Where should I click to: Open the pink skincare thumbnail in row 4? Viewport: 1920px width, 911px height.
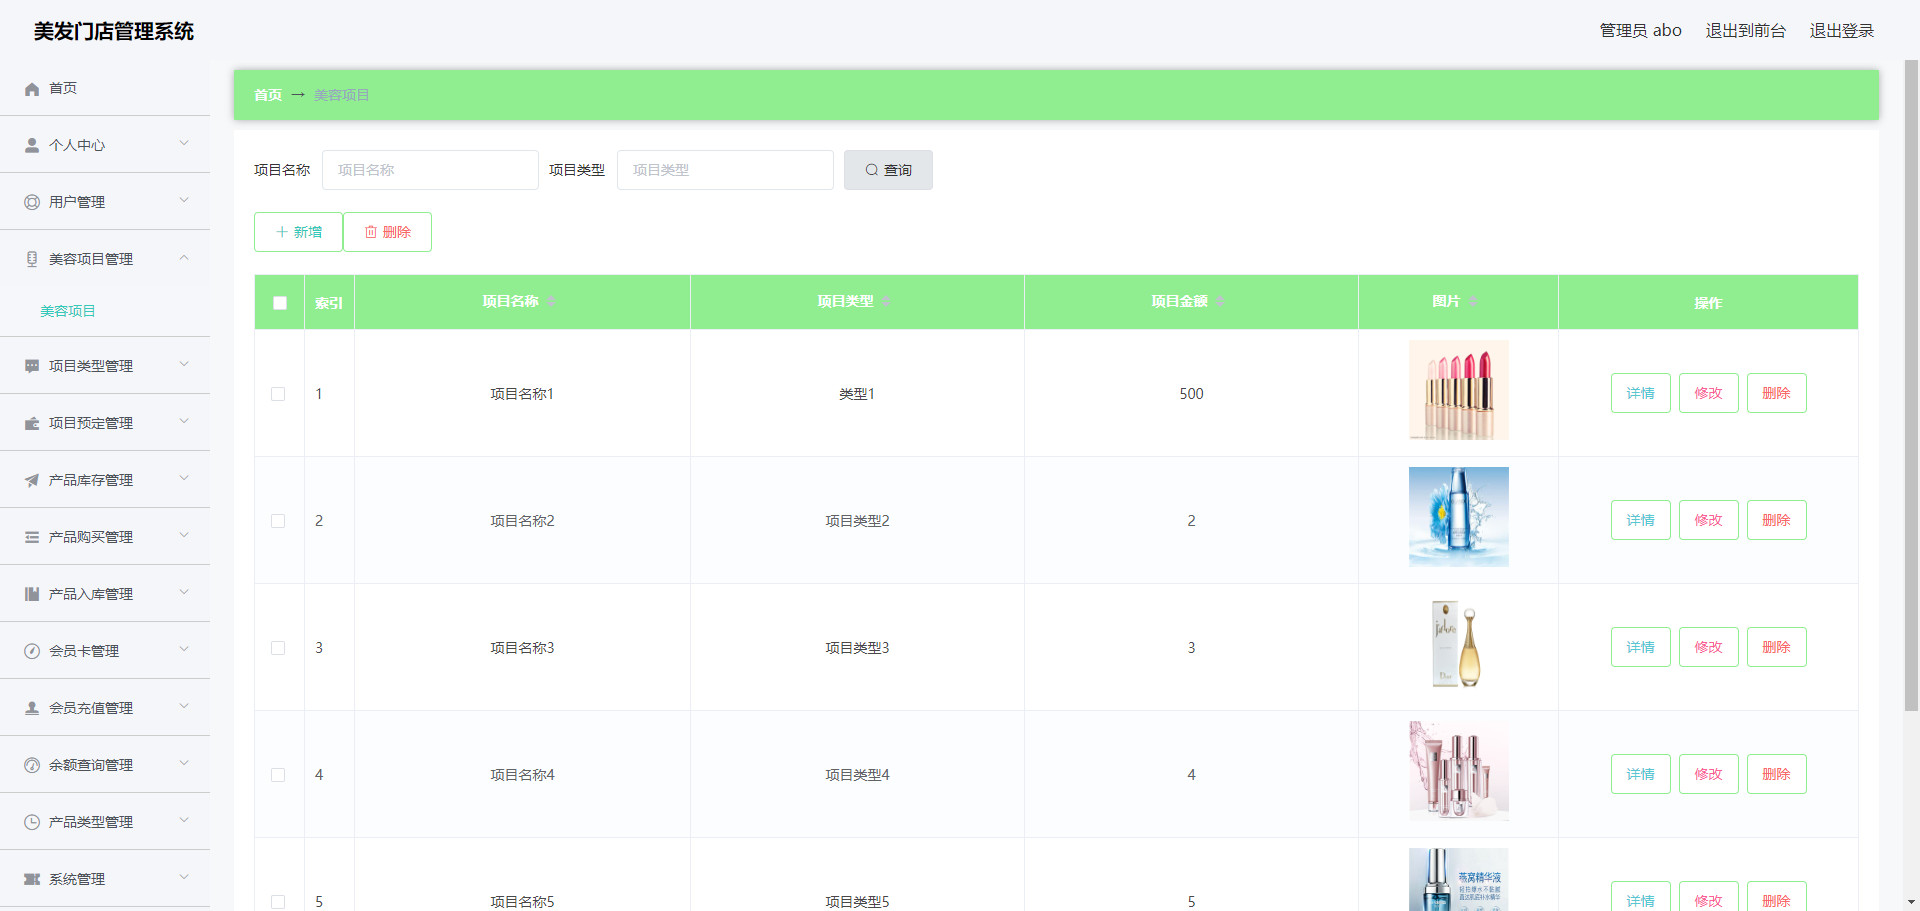1458,771
